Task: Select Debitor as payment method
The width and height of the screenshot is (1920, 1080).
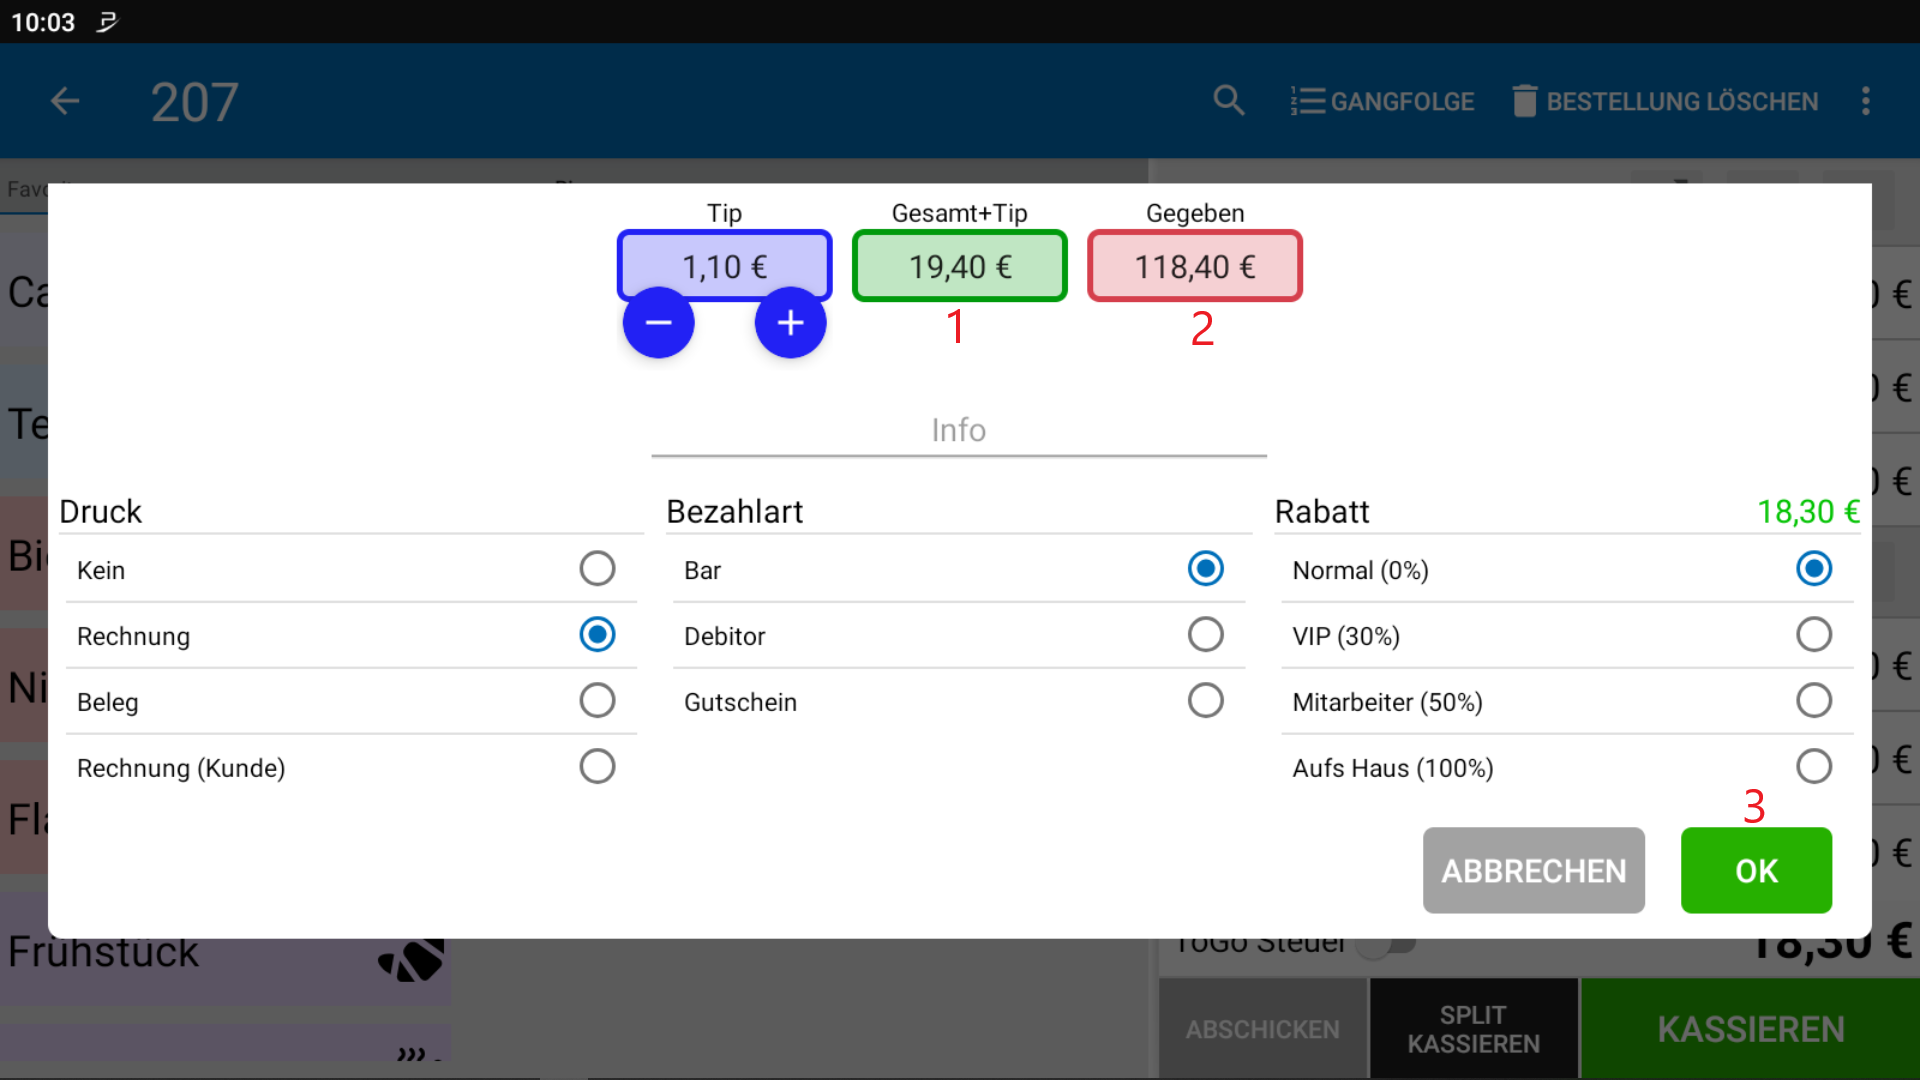Action: tap(1206, 634)
